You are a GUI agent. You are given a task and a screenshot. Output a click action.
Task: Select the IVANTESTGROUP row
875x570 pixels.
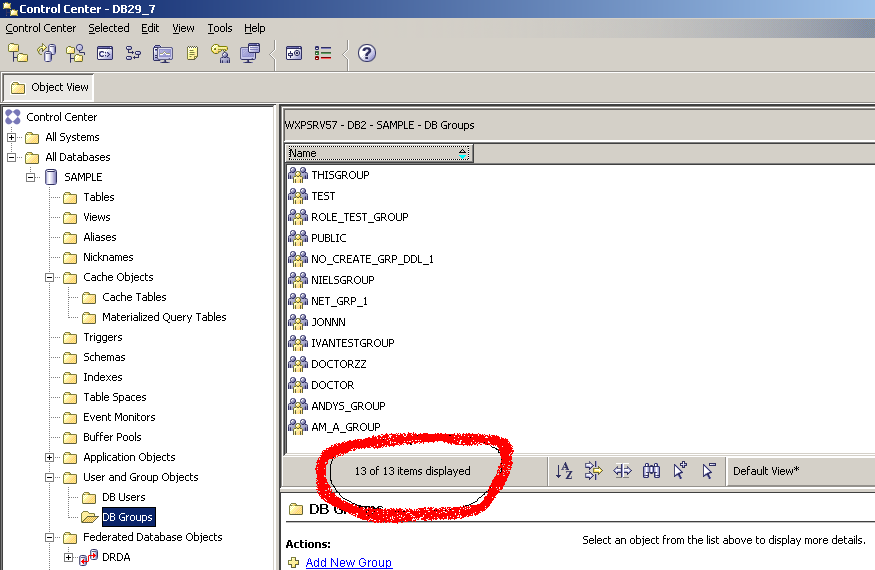coord(342,343)
